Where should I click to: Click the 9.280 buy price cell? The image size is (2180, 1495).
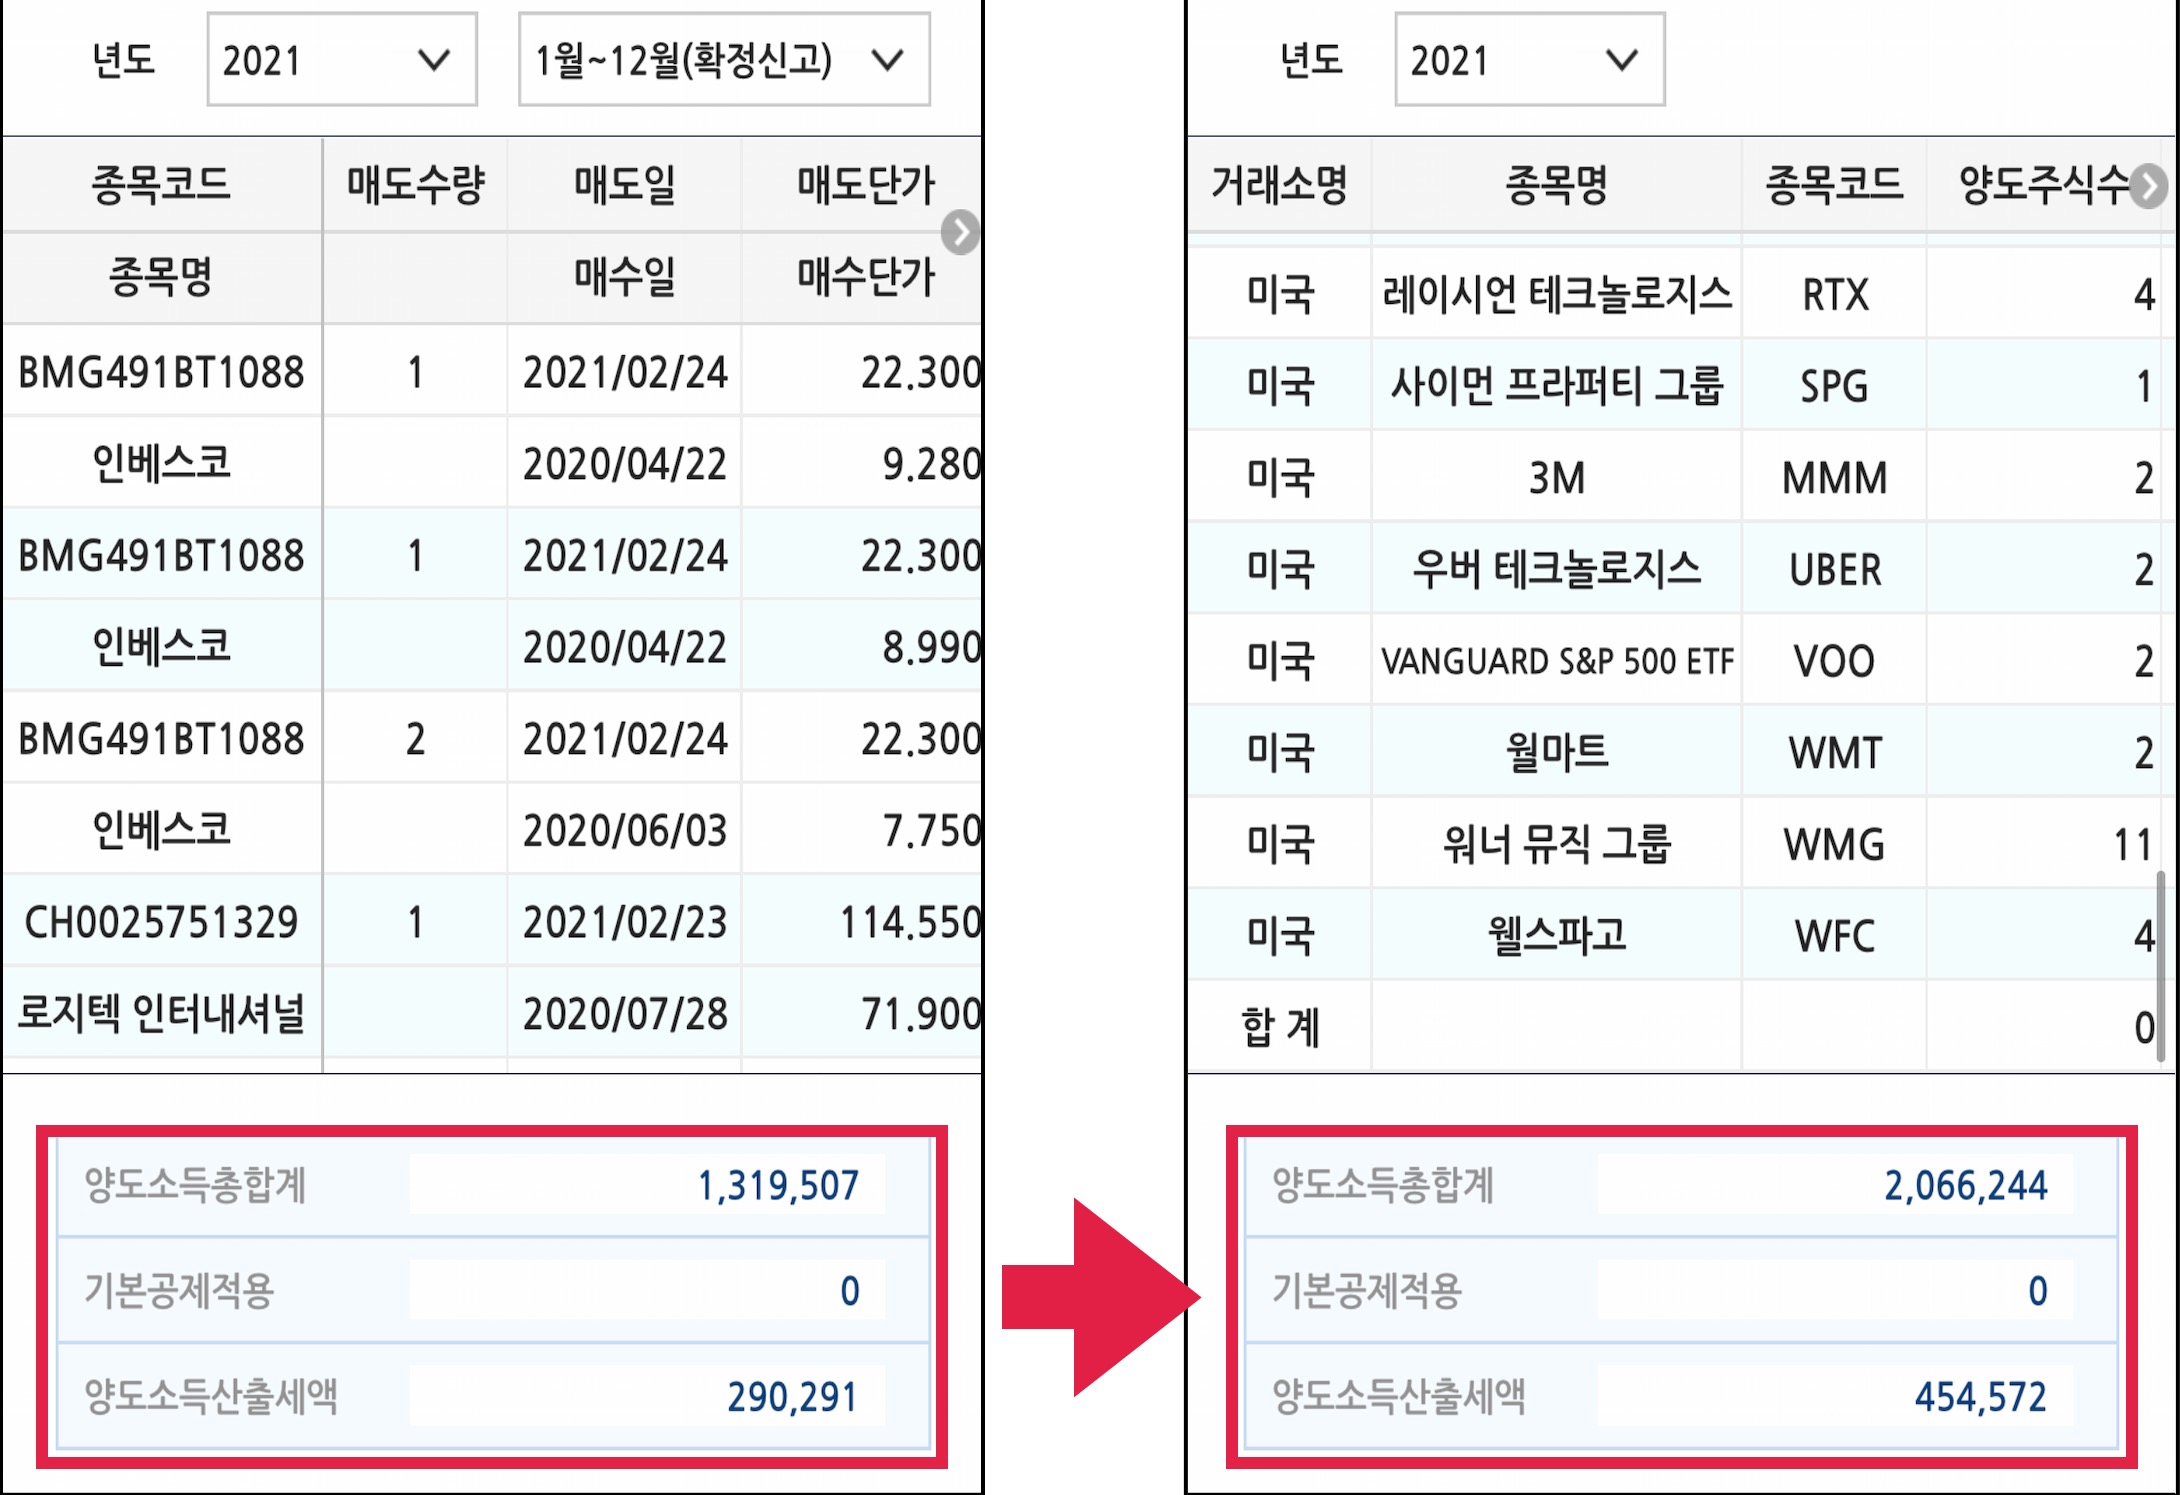(931, 464)
